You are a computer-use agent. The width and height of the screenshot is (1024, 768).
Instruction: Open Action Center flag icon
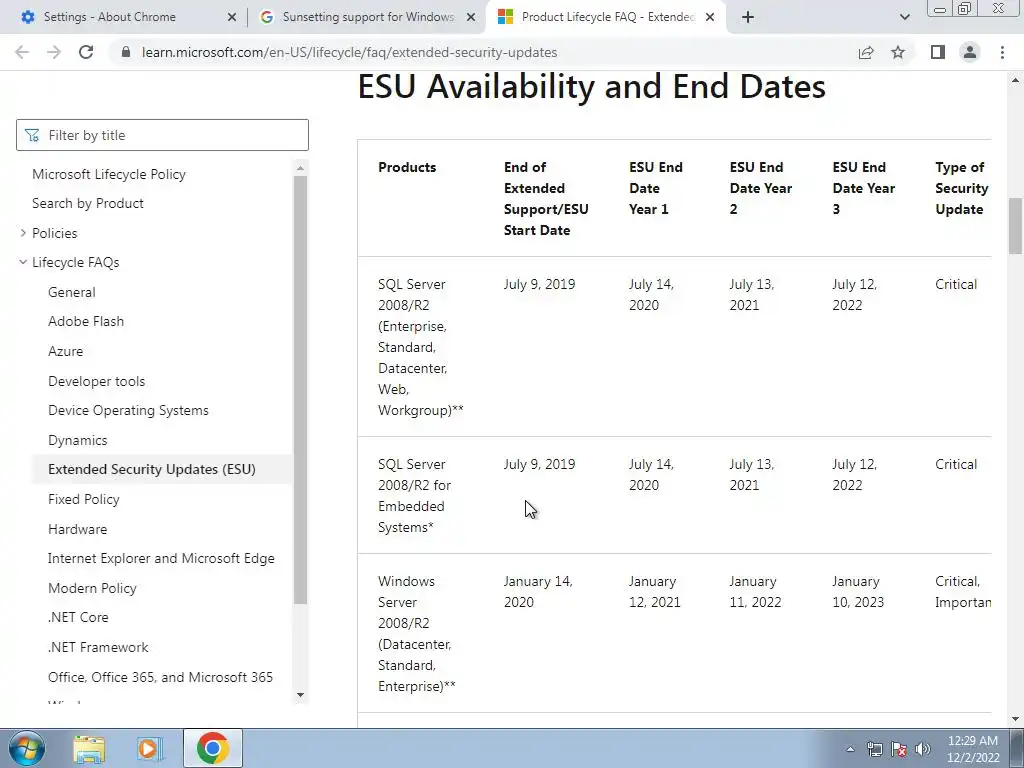point(899,749)
